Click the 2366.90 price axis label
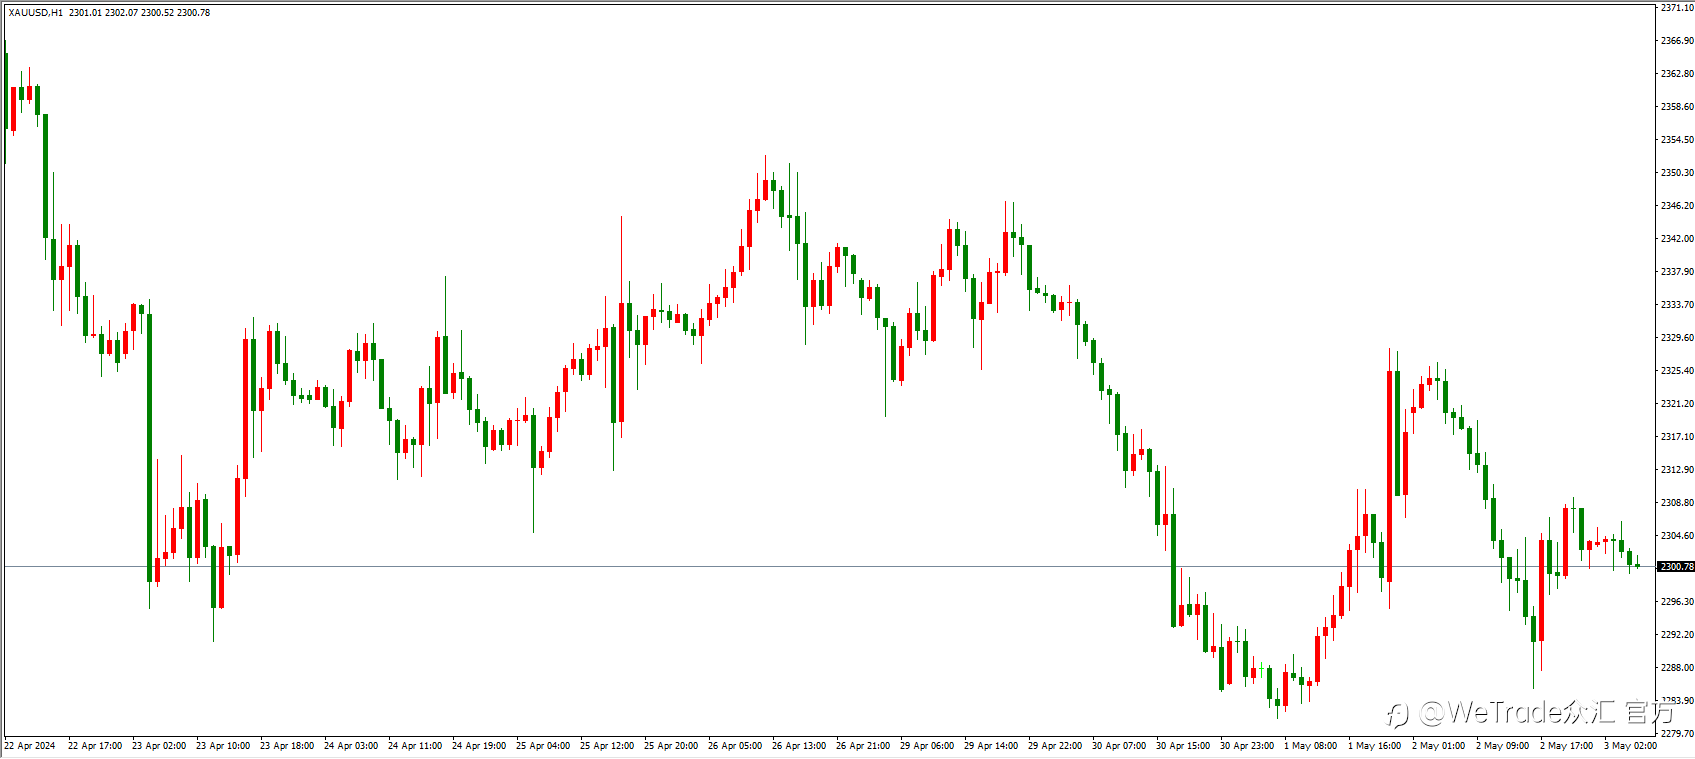 (x=1677, y=41)
